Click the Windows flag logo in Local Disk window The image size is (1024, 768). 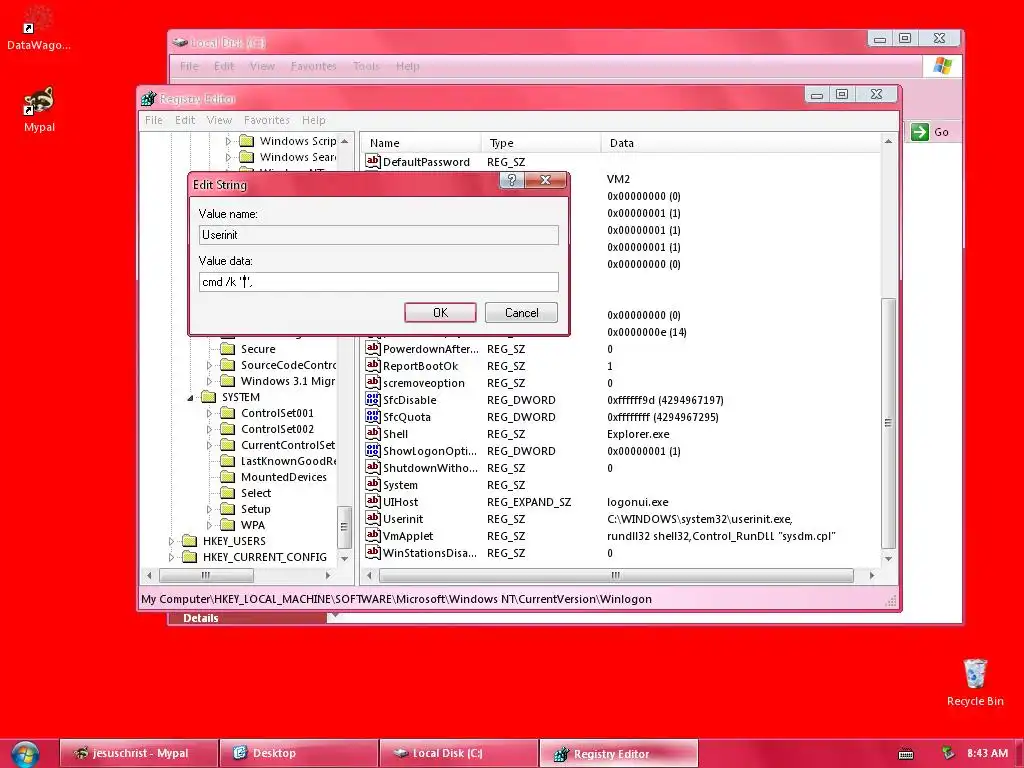[942, 66]
